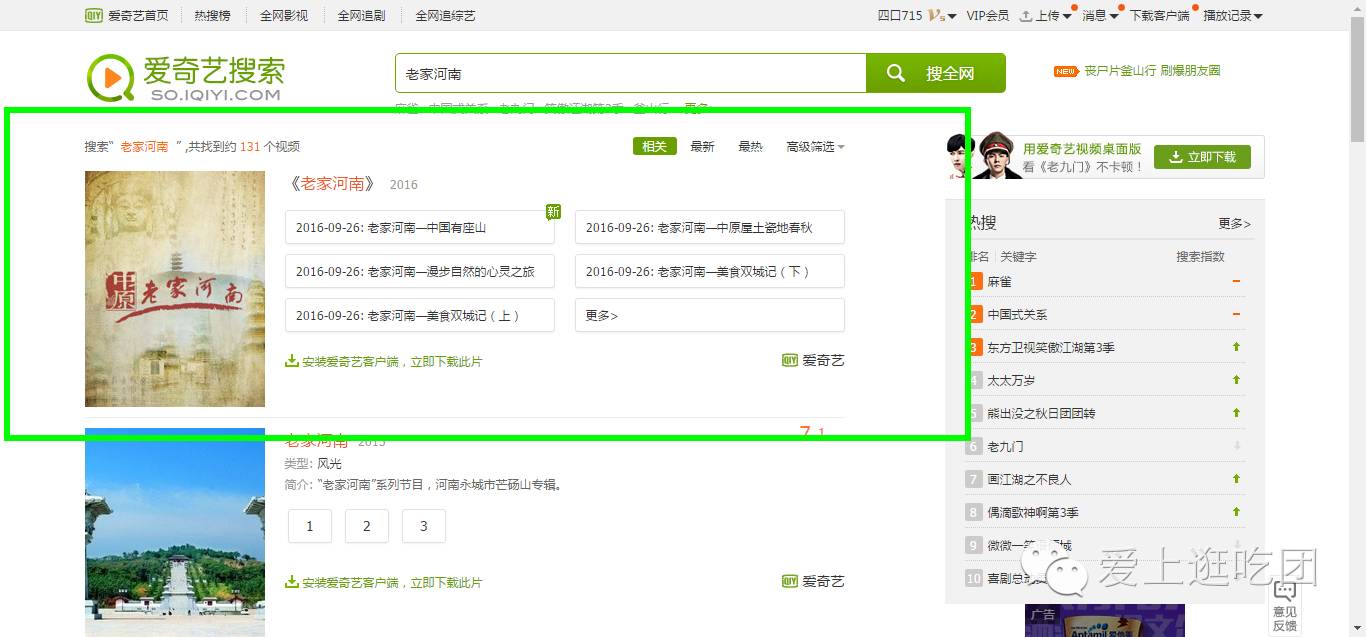Open hot search keyword 麻雀
The height and width of the screenshot is (637, 1366).
[999, 282]
